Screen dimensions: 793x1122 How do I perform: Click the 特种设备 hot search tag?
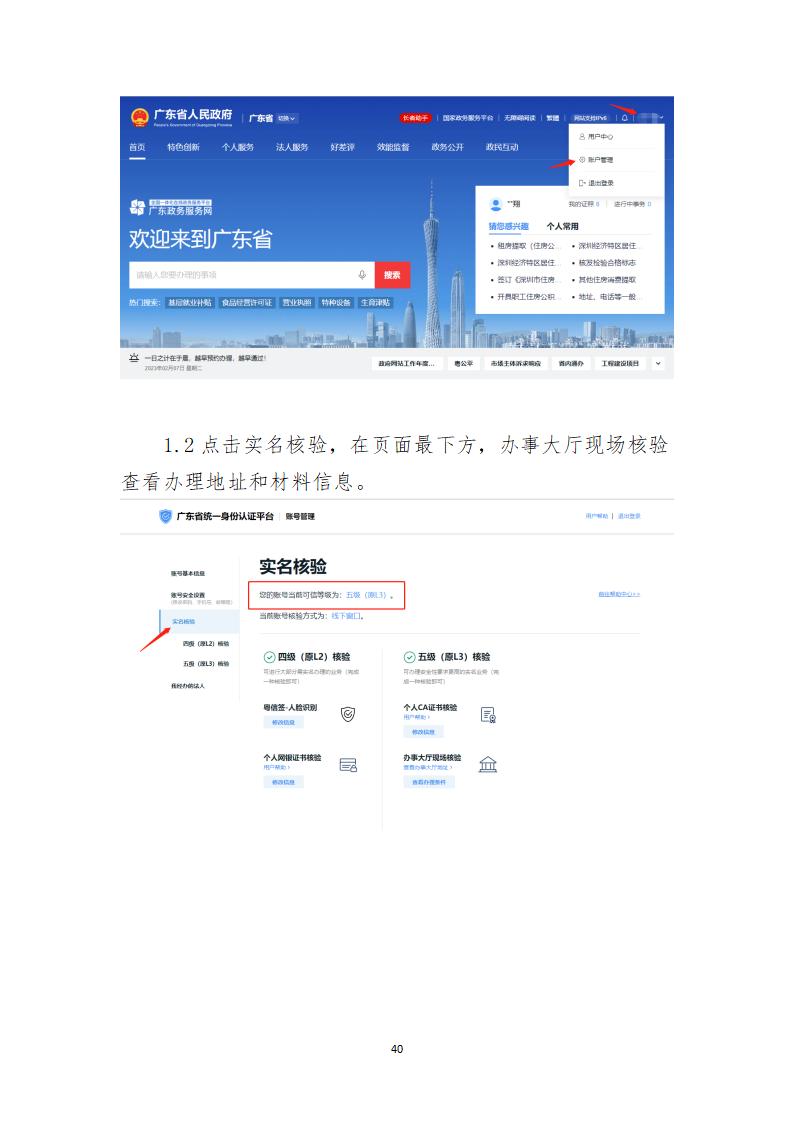pos(336,303)
